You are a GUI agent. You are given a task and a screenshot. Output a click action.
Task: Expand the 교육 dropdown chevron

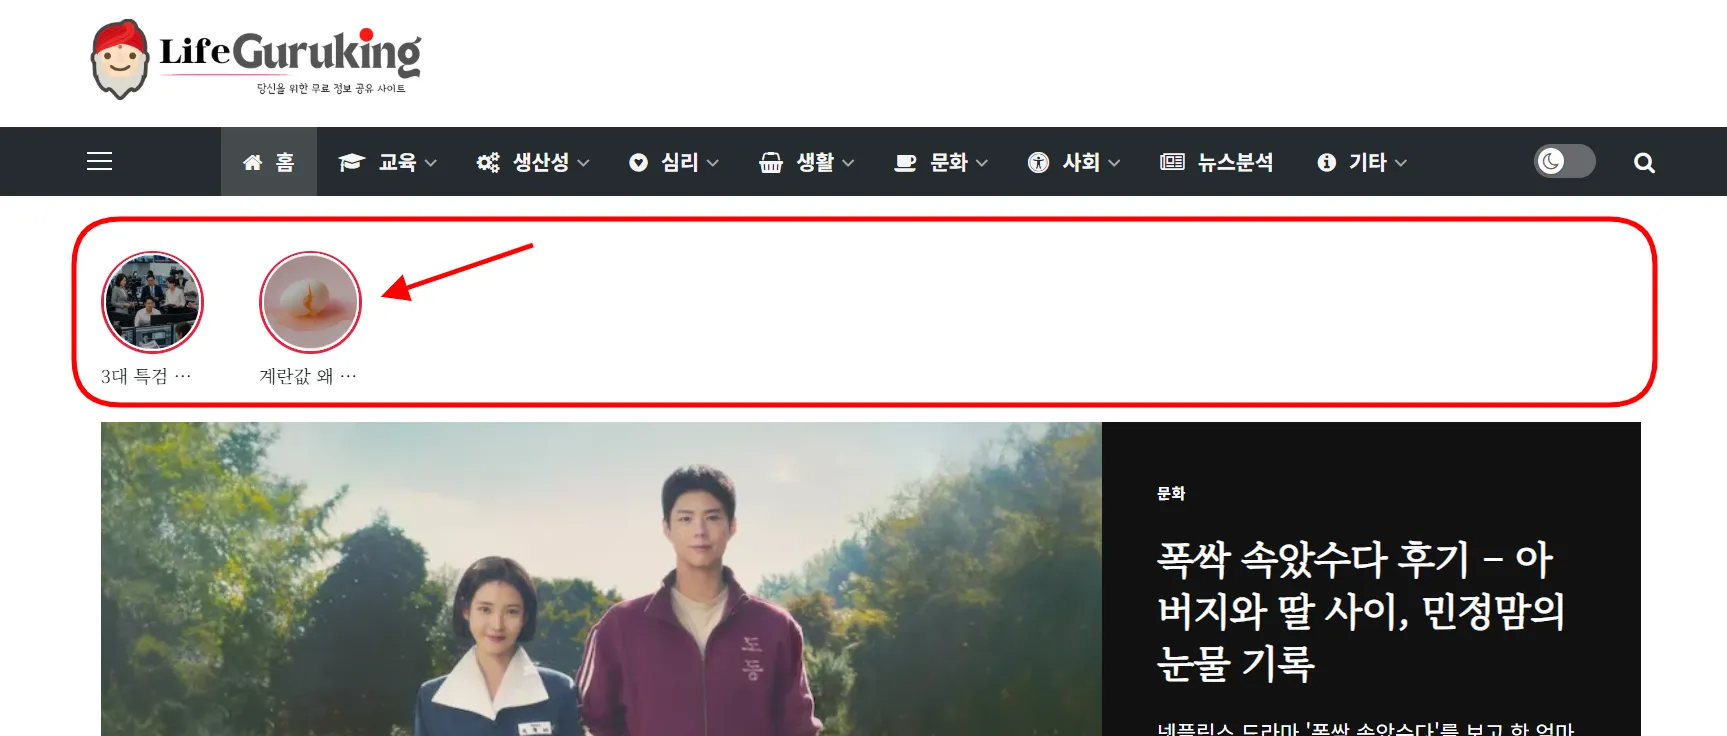(431, 163)
